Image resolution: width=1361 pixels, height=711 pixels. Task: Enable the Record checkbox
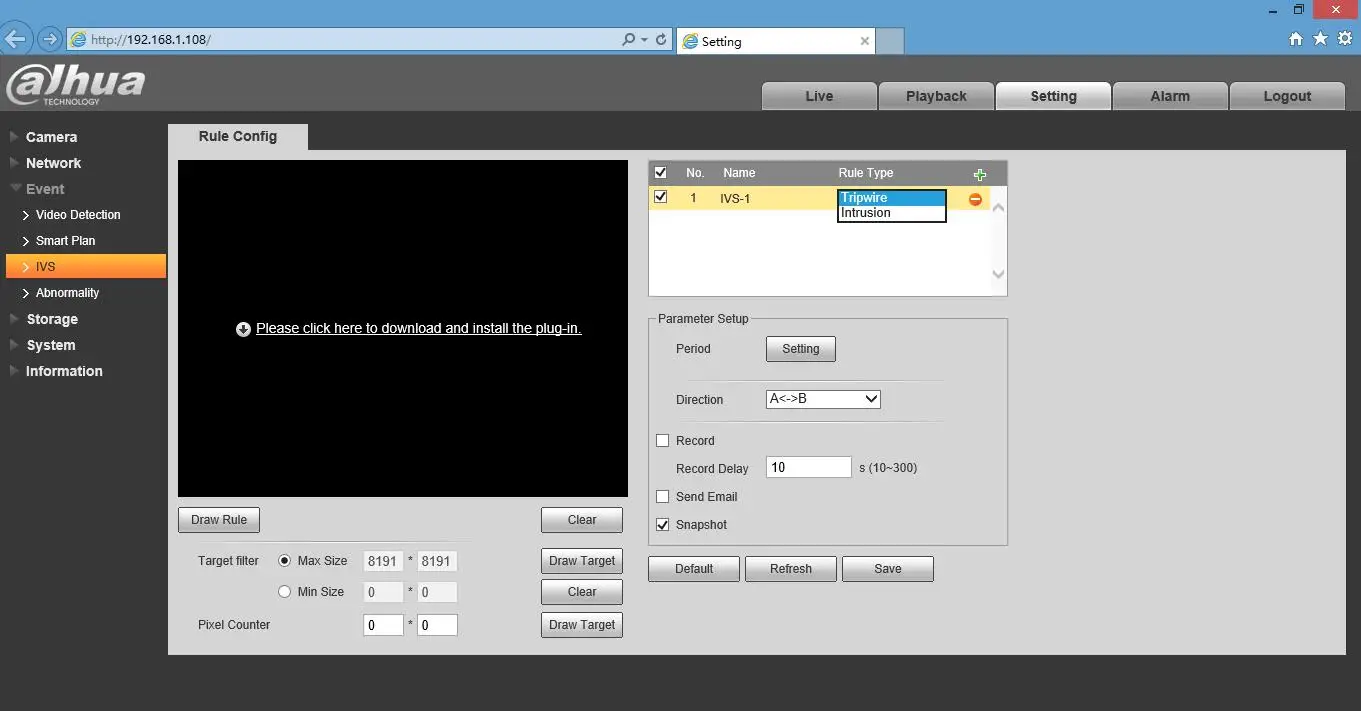662,441
